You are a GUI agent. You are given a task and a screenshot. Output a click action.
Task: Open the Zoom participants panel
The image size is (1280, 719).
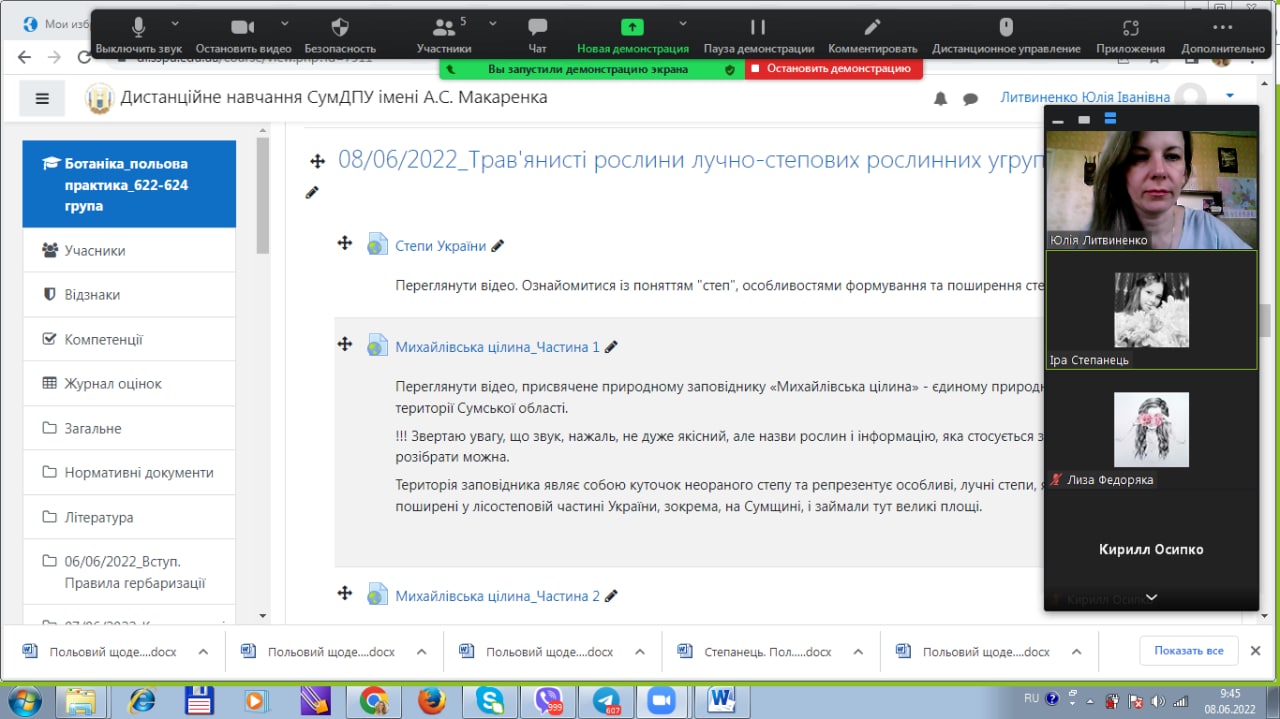tap(443, 34)
